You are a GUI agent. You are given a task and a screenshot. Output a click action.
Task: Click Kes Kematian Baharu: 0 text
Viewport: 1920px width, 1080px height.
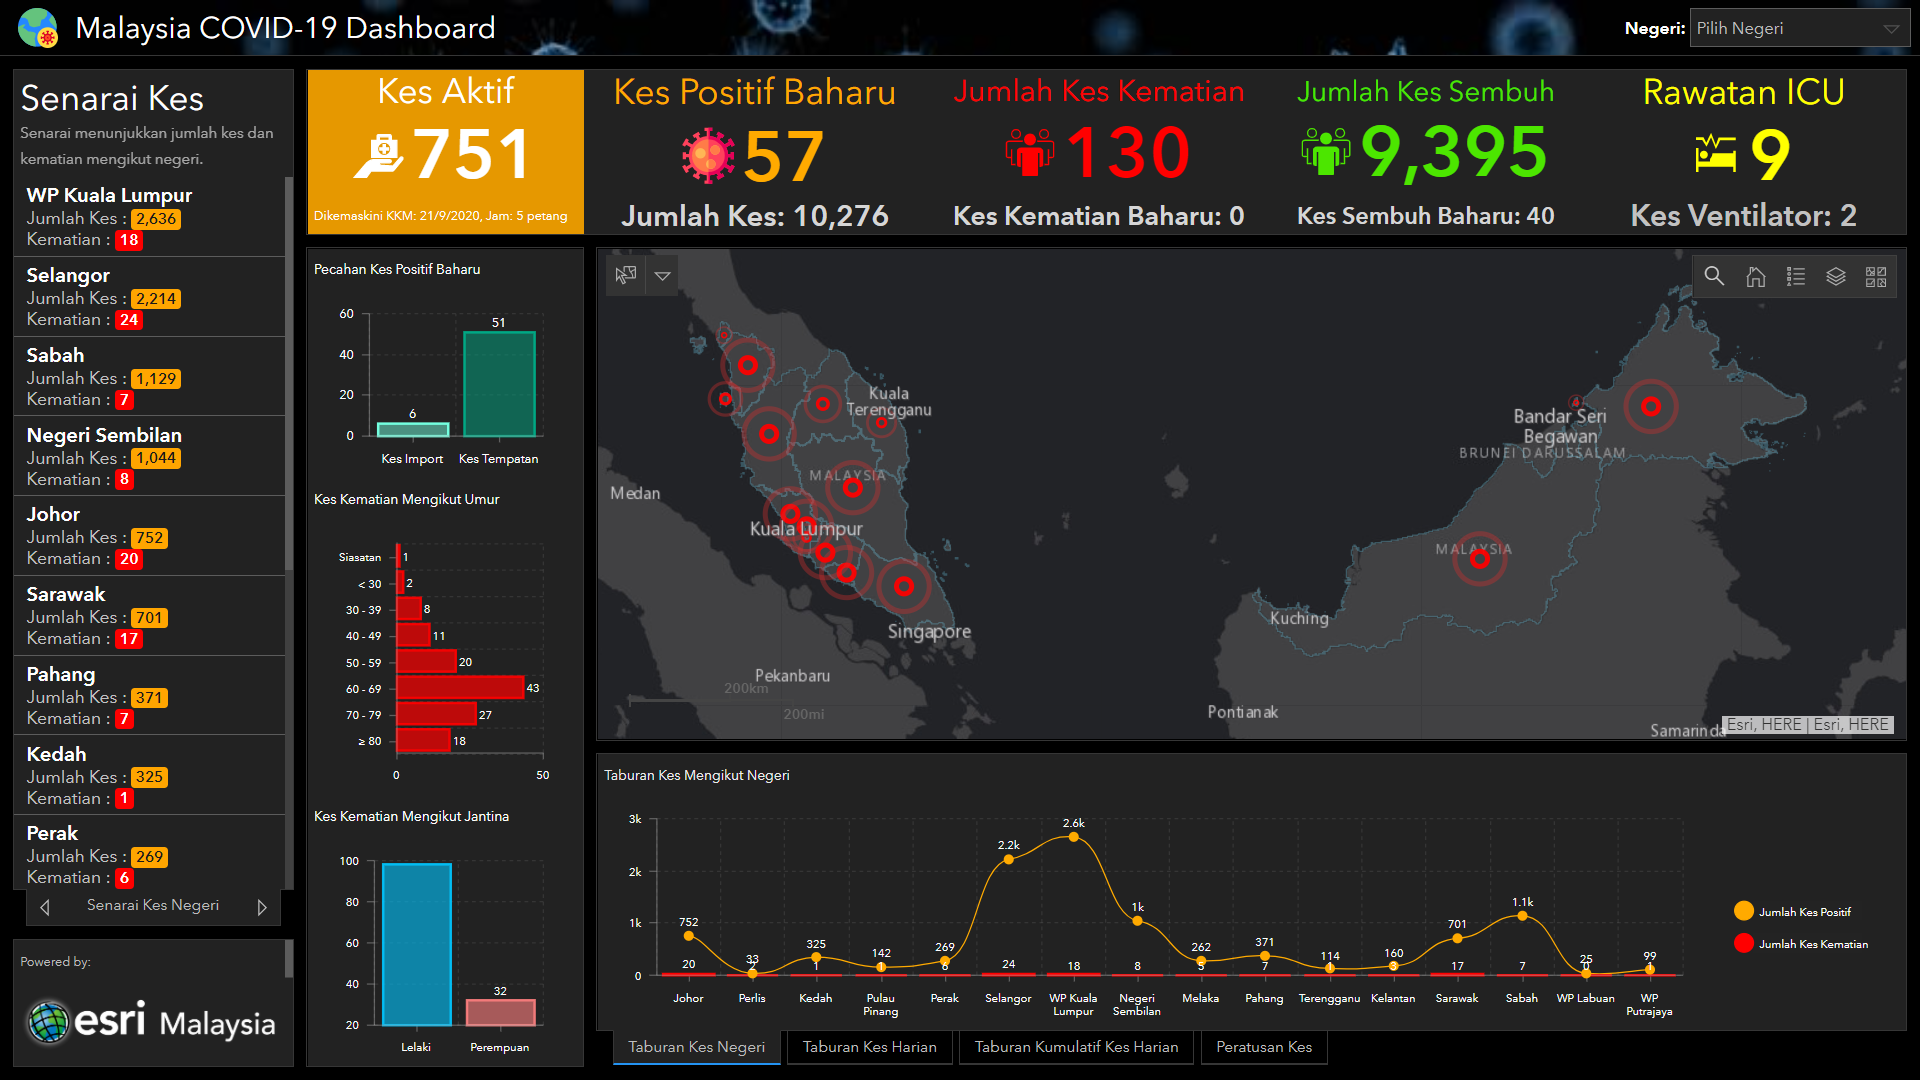[x=1098, y=216]
